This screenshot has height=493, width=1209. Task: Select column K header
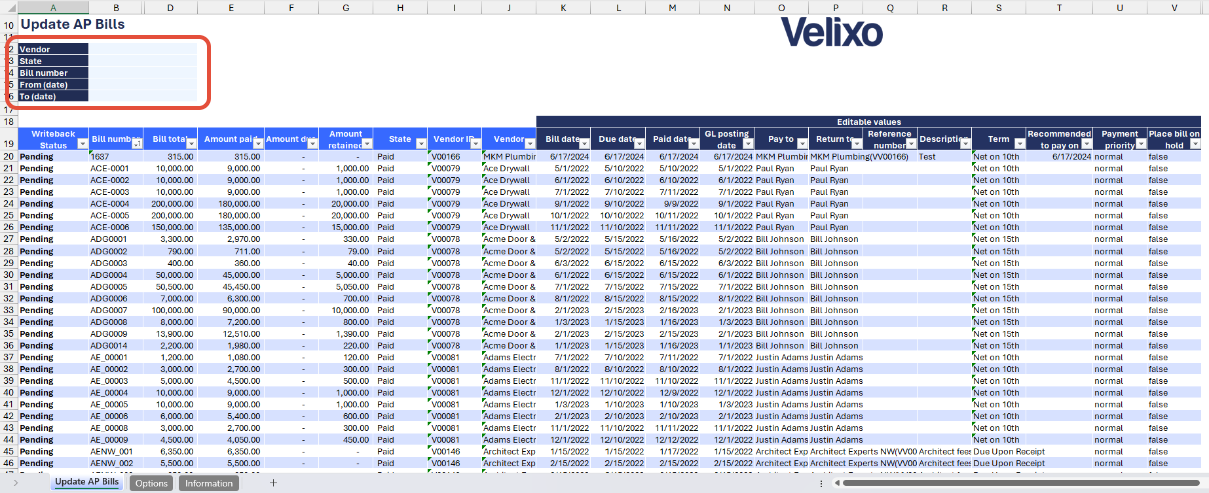[x=564, y=7]
